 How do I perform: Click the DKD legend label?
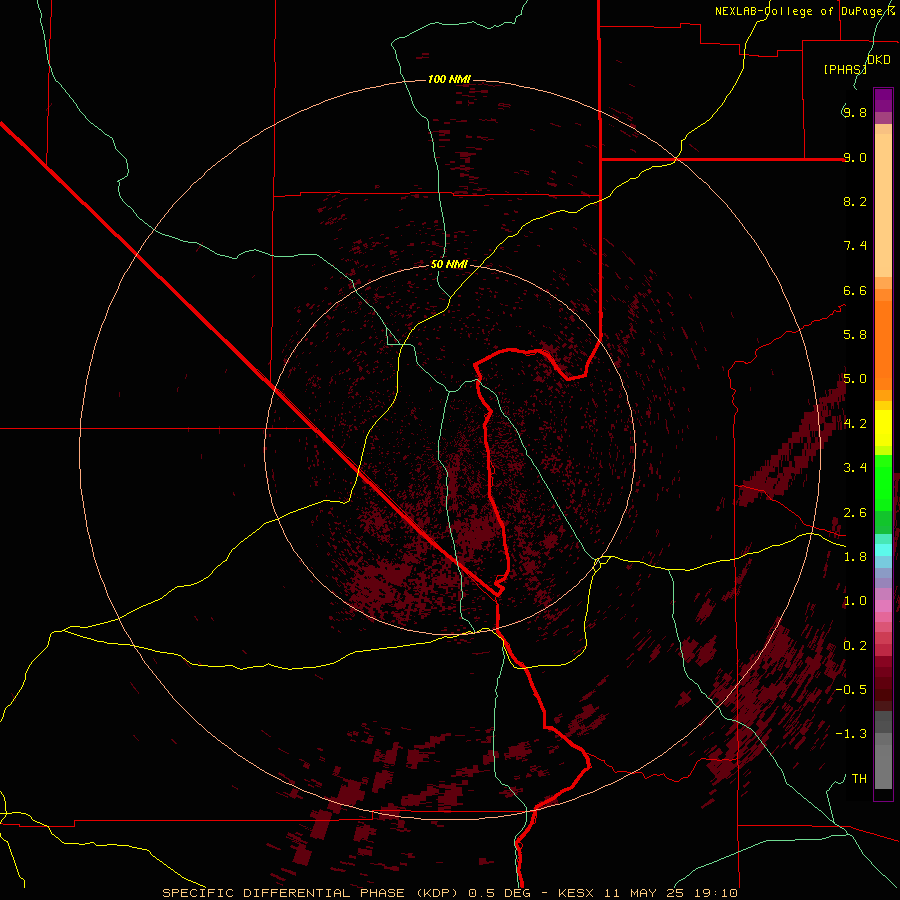879,60
